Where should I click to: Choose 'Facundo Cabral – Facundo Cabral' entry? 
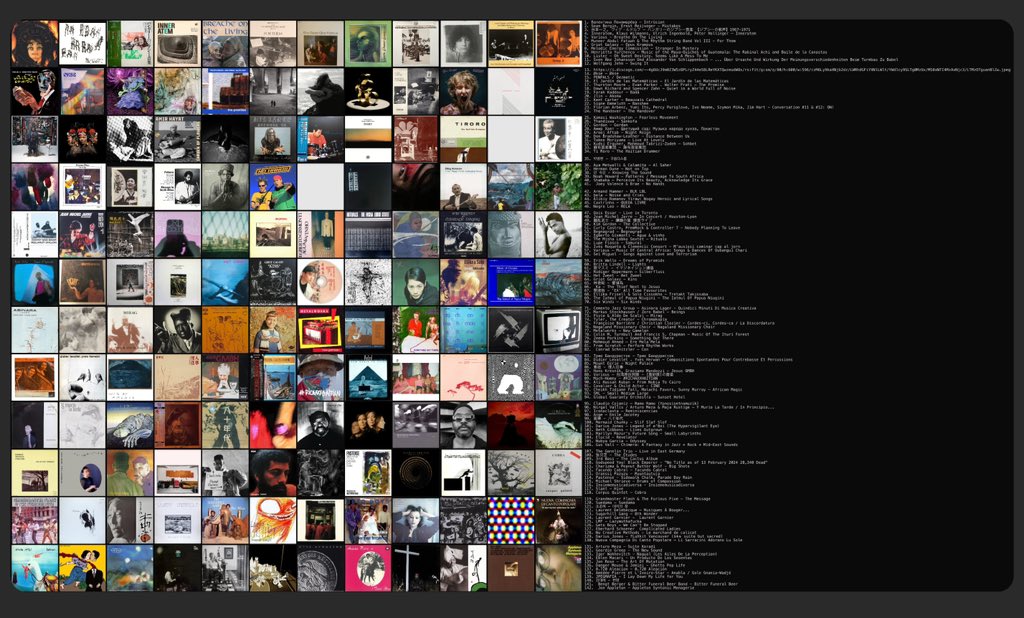(626, 470)
